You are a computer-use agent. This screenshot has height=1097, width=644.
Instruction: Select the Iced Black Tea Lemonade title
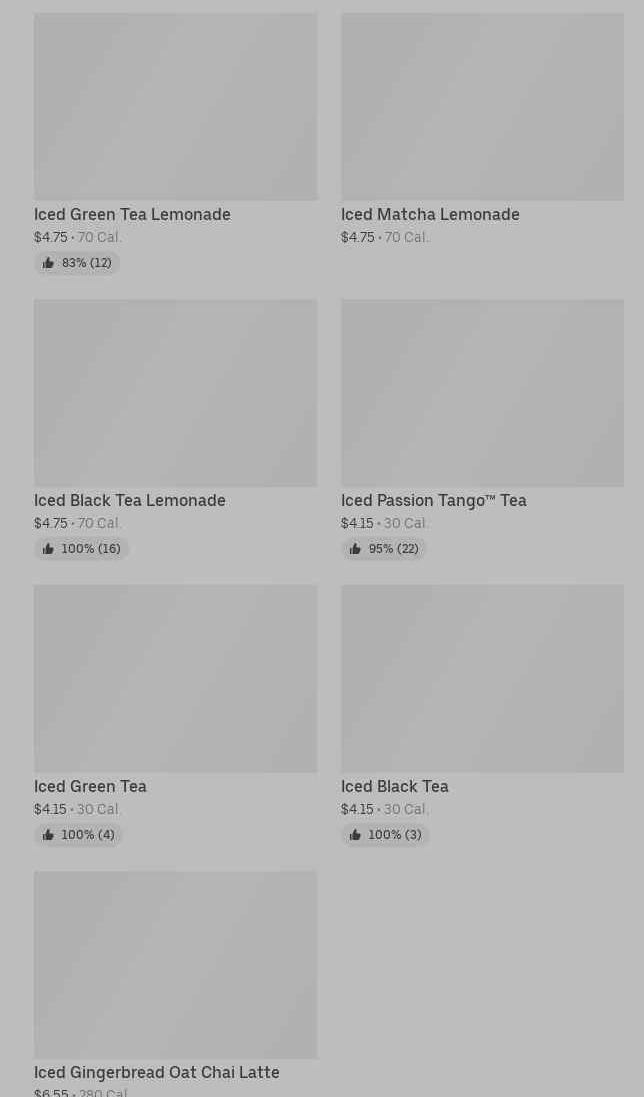130,500
